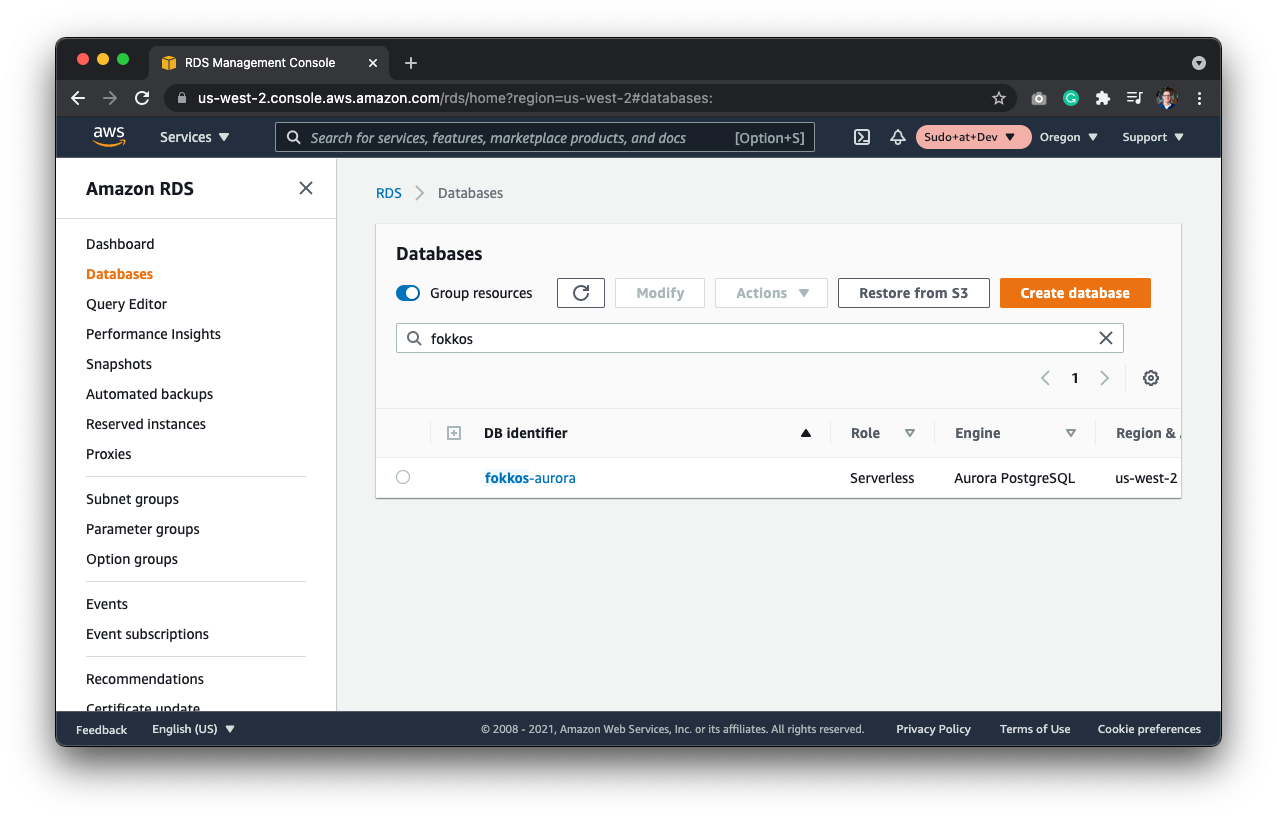1277x820 pixels.
Task: Sort by DB identifier ascending arrow
Action: [806, 433]
